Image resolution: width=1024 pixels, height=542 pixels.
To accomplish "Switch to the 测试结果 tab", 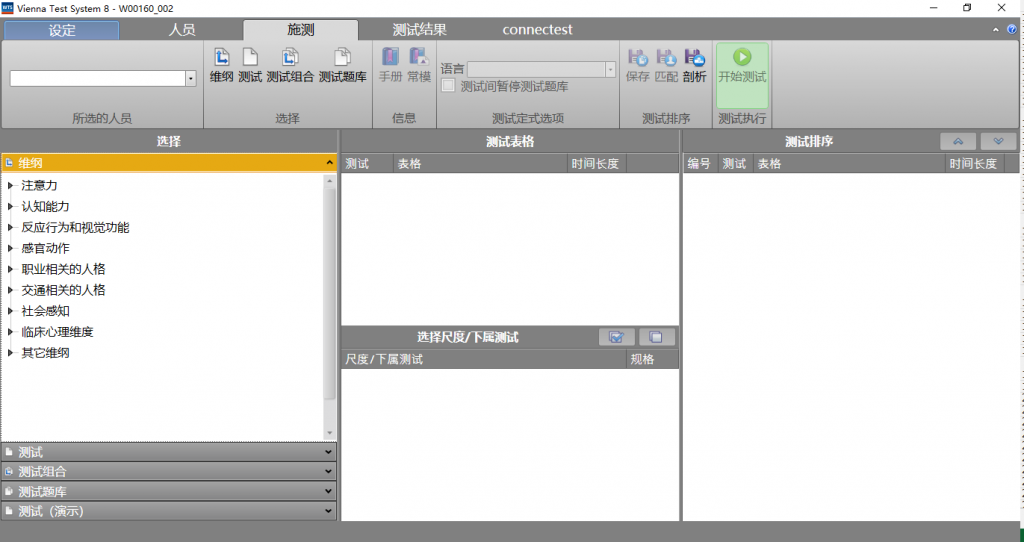I will (419, 30).
